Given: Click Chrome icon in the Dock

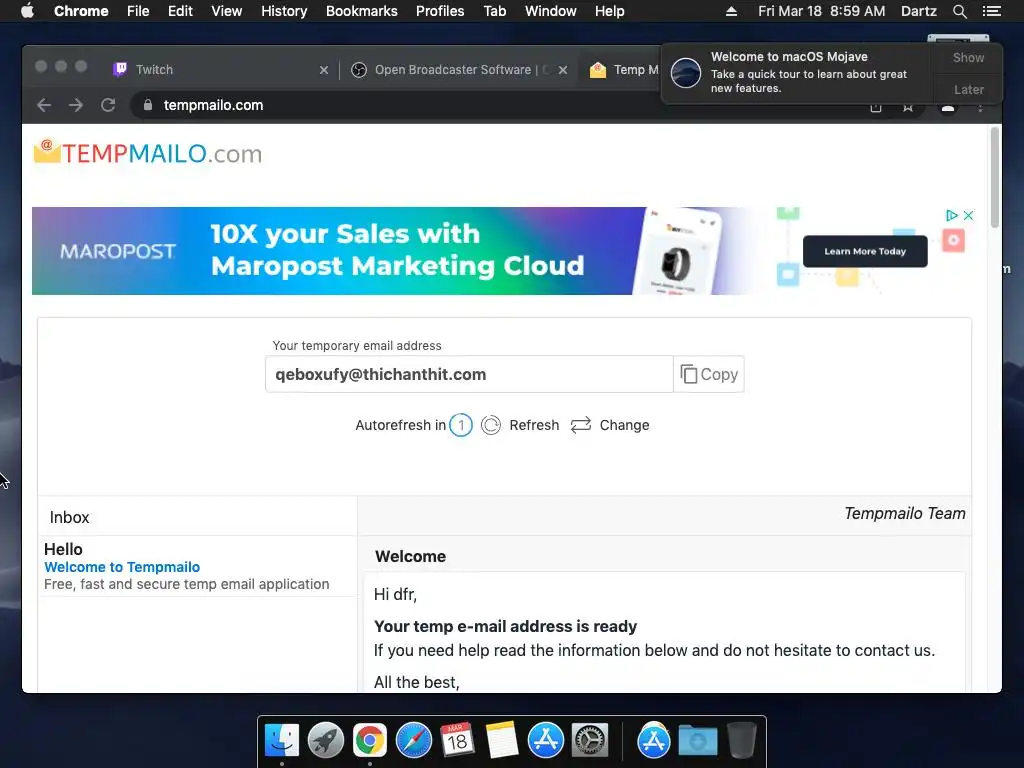Looking at the screenshot, I should (370, 740).
